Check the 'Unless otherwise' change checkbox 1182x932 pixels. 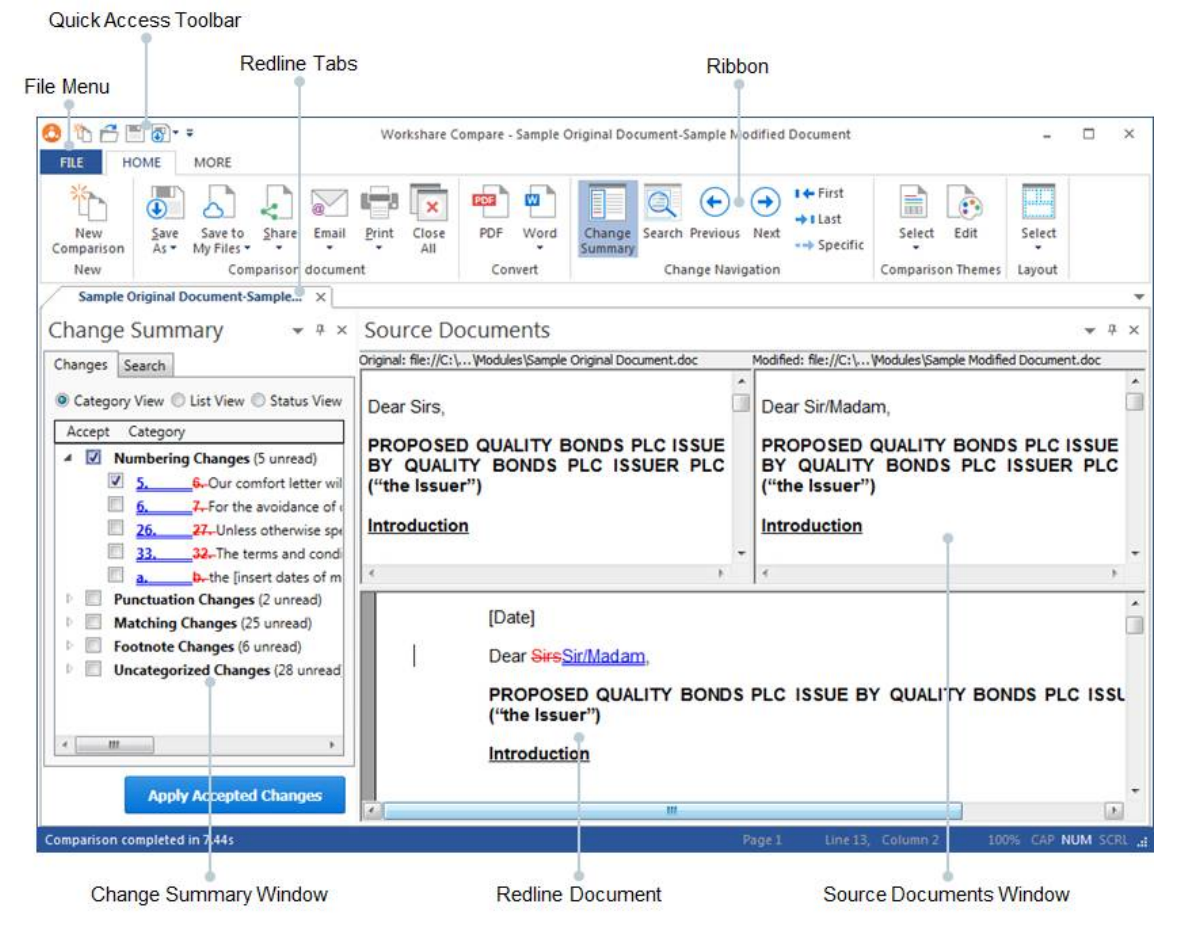pyautogui.click(x=115, y=527)
